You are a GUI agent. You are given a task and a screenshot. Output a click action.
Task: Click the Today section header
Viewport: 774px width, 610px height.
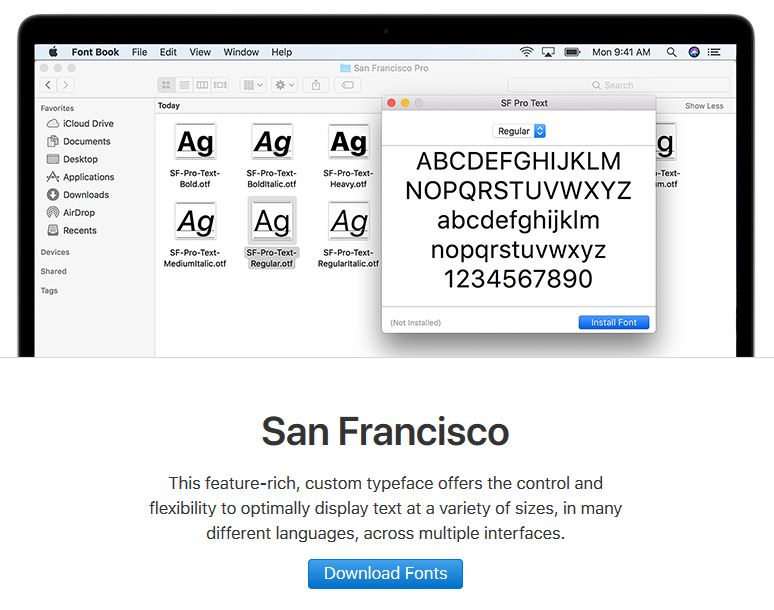tap(169, 105)
